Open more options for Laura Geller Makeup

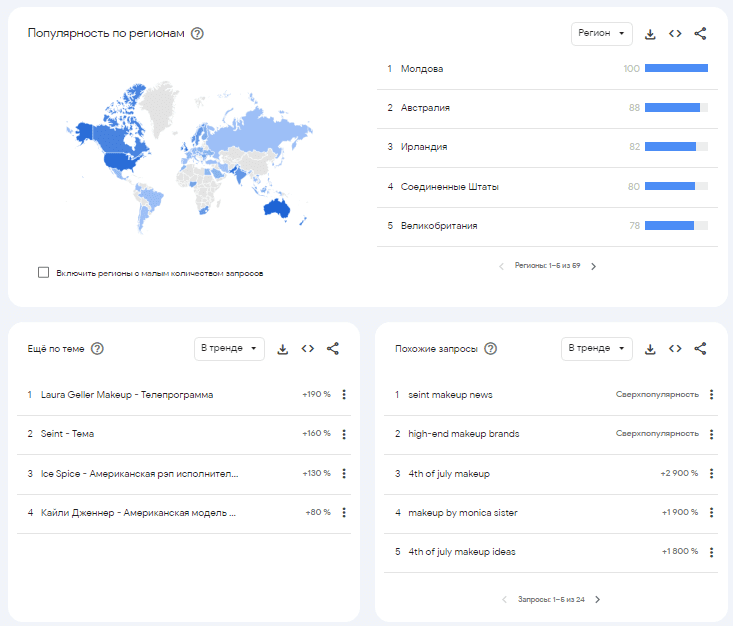pyautogui.click(x=344, y=395)
